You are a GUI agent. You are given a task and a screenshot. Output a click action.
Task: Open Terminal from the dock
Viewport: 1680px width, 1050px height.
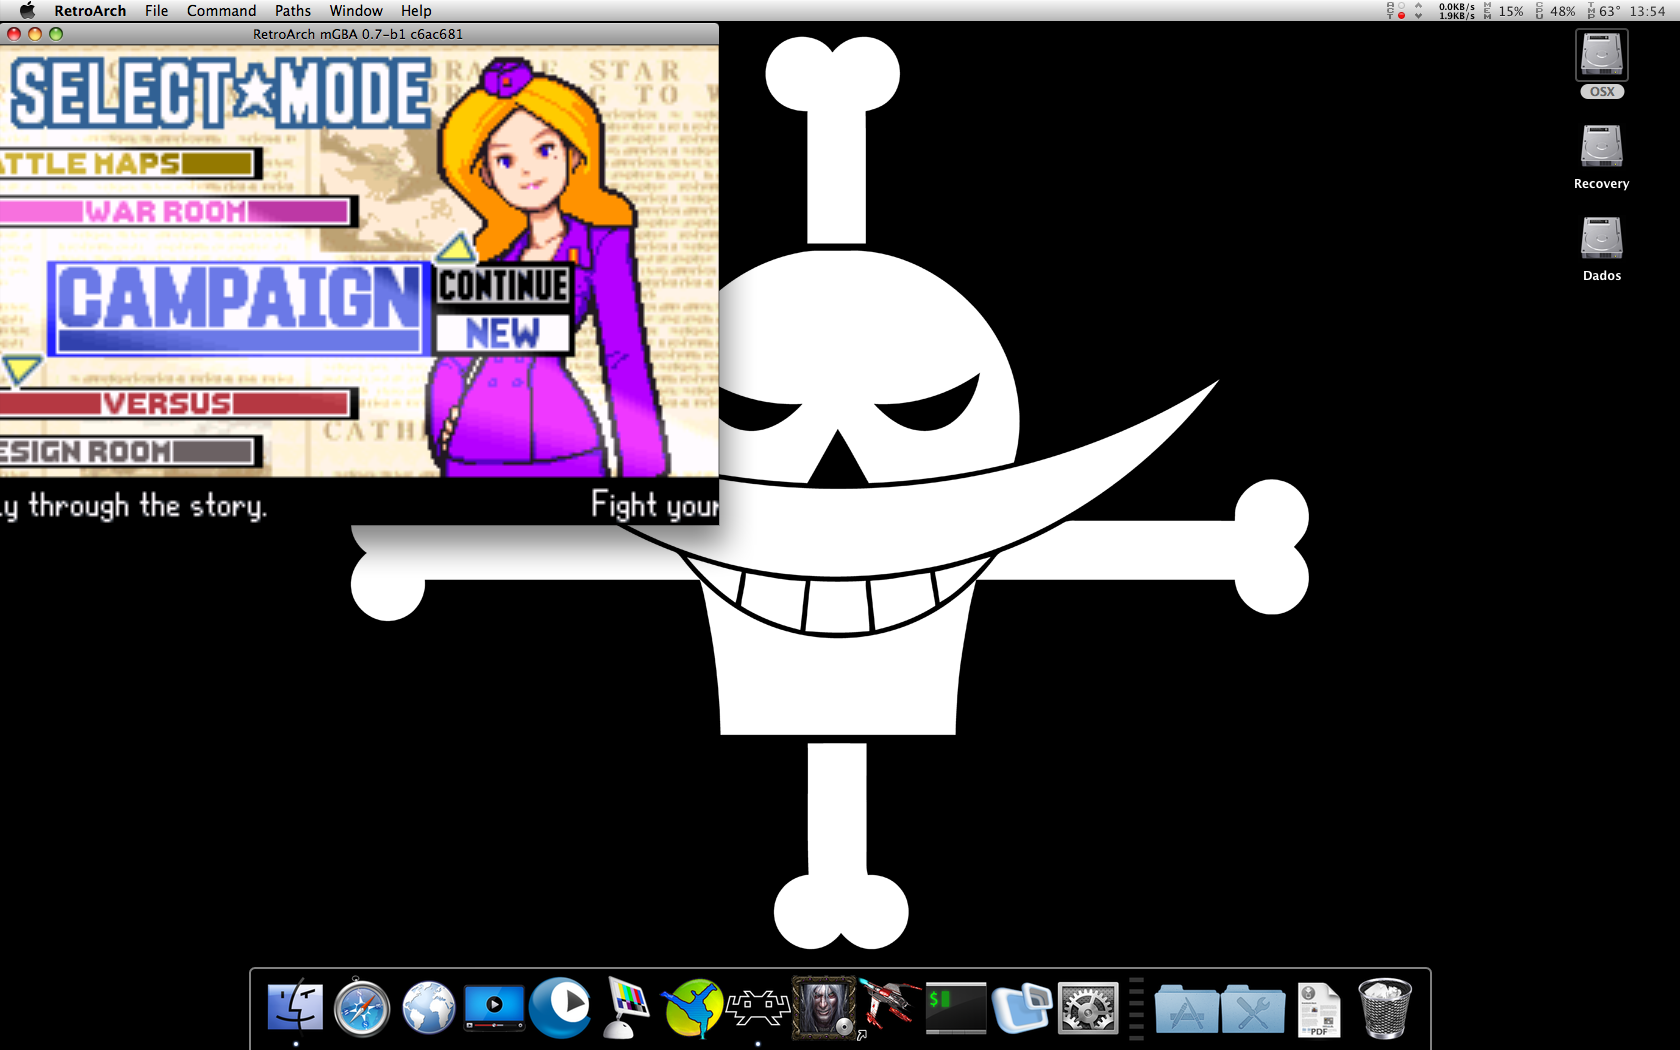click(956, 1008)
